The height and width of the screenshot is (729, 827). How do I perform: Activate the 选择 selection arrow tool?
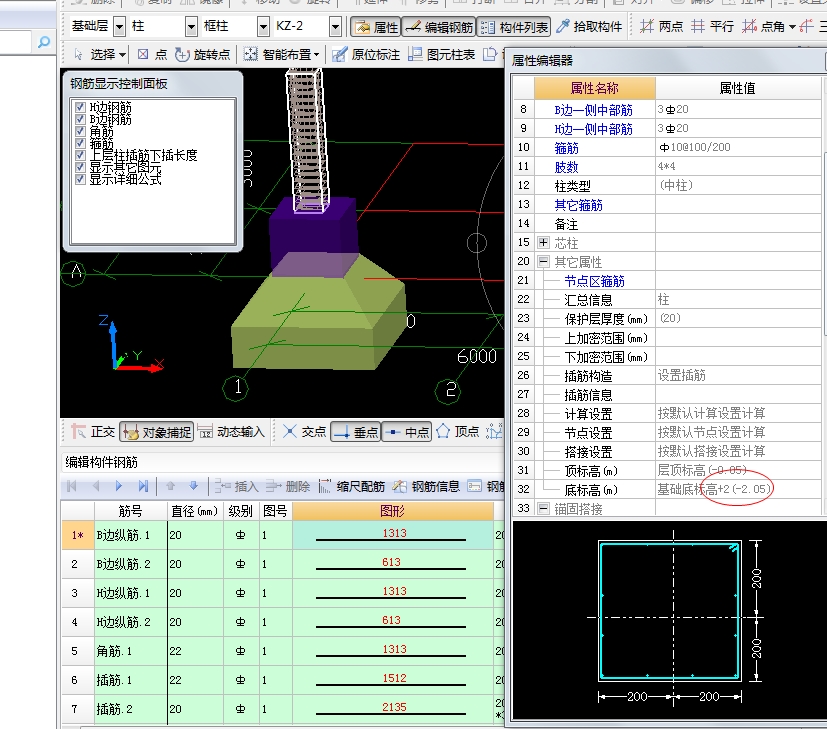96,54
